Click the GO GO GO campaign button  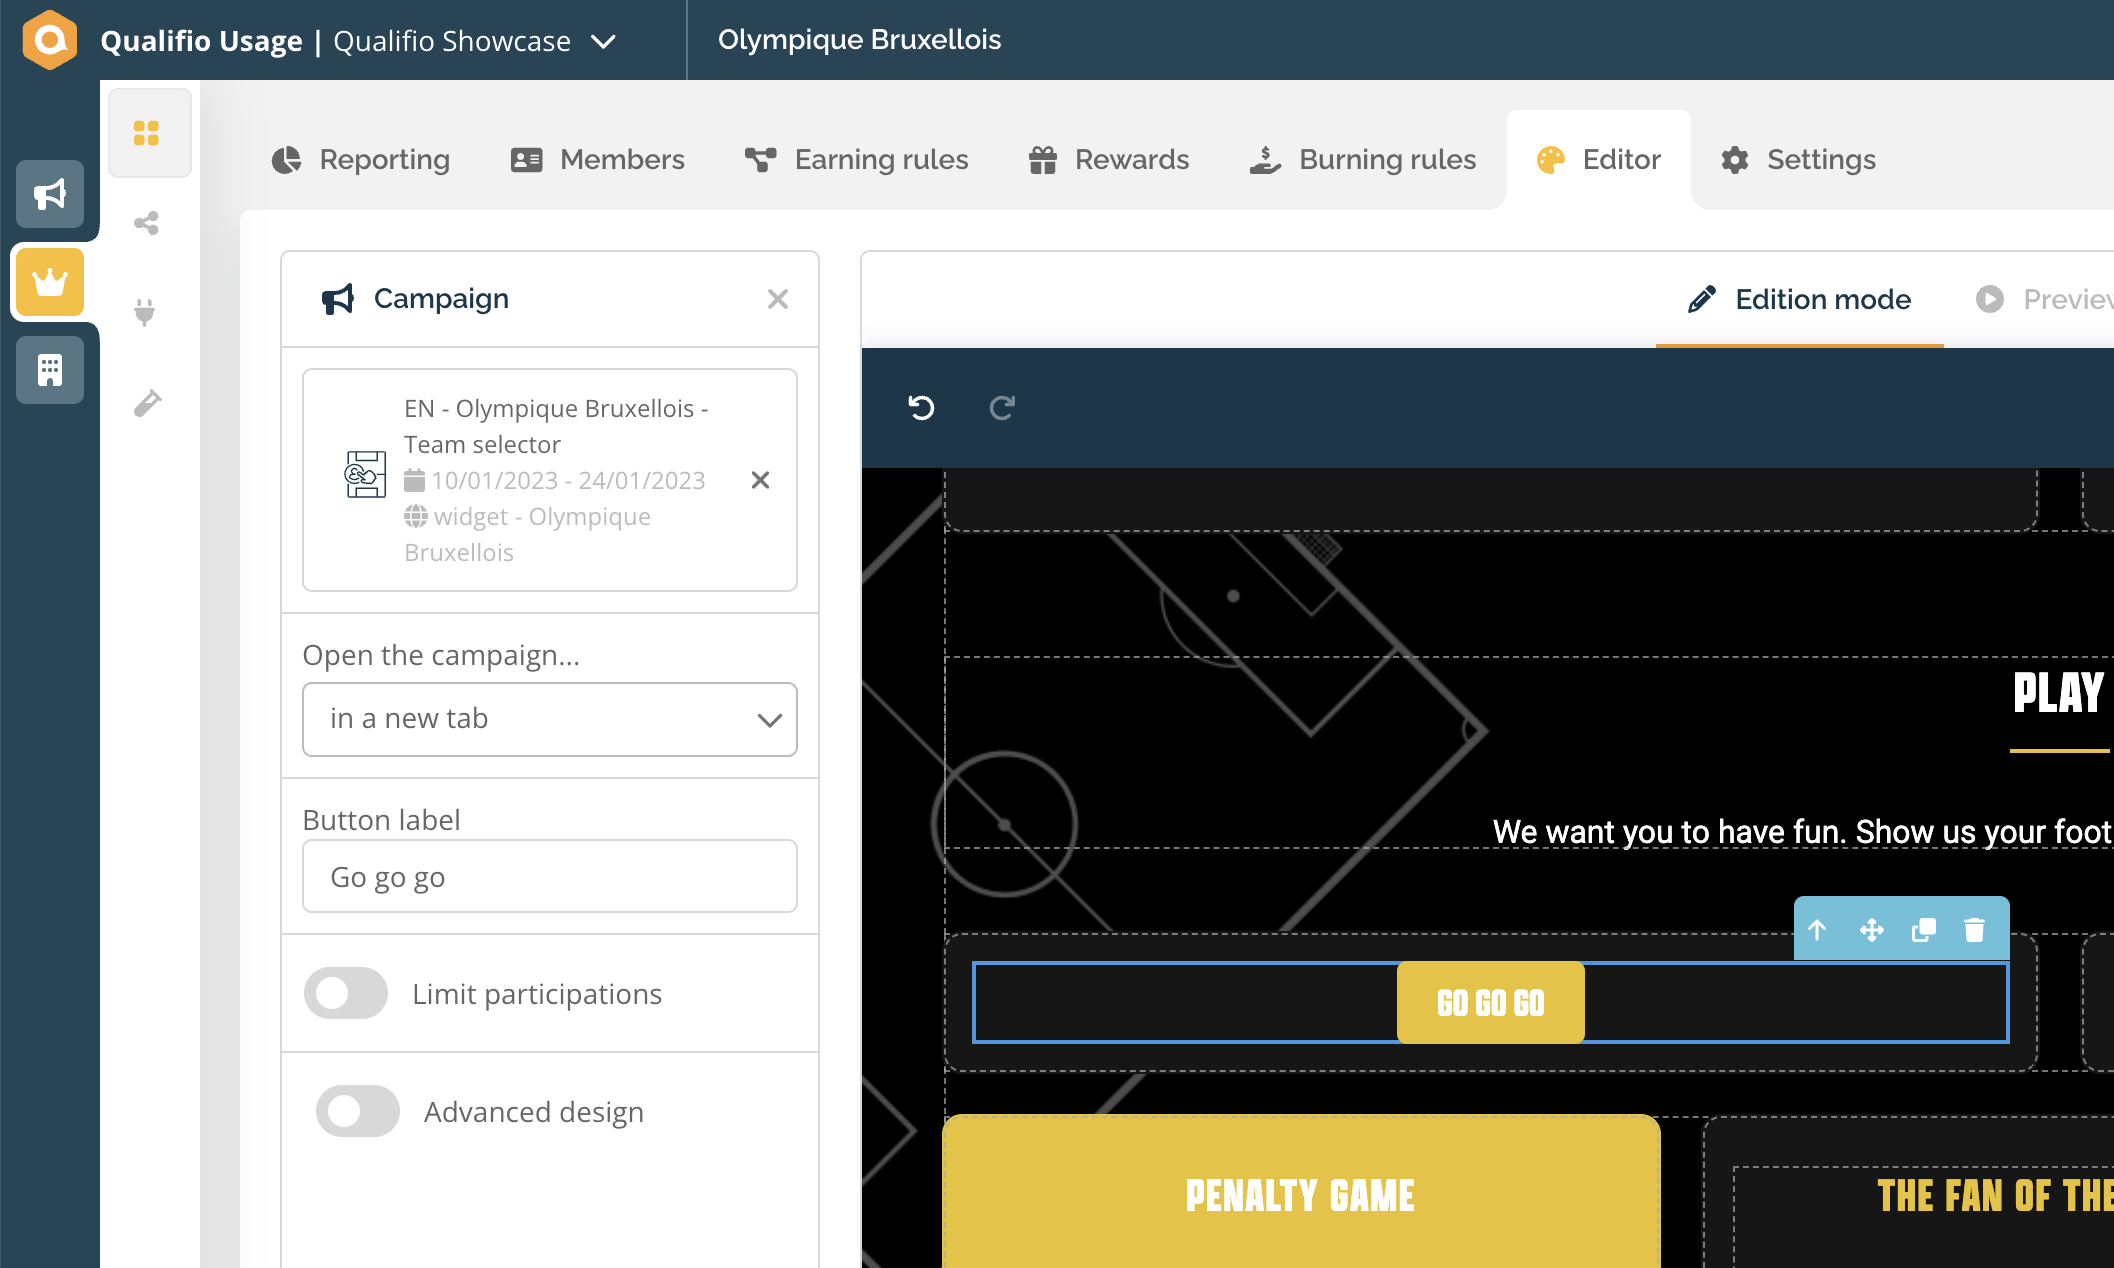(x=1490, y=1002)
